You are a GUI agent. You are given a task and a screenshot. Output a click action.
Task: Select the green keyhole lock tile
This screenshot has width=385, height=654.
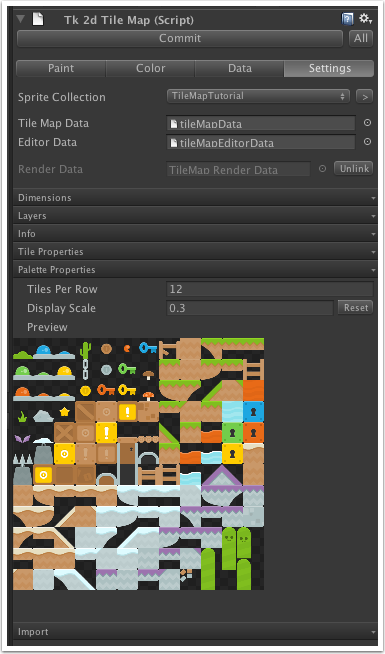click(232, 433)
